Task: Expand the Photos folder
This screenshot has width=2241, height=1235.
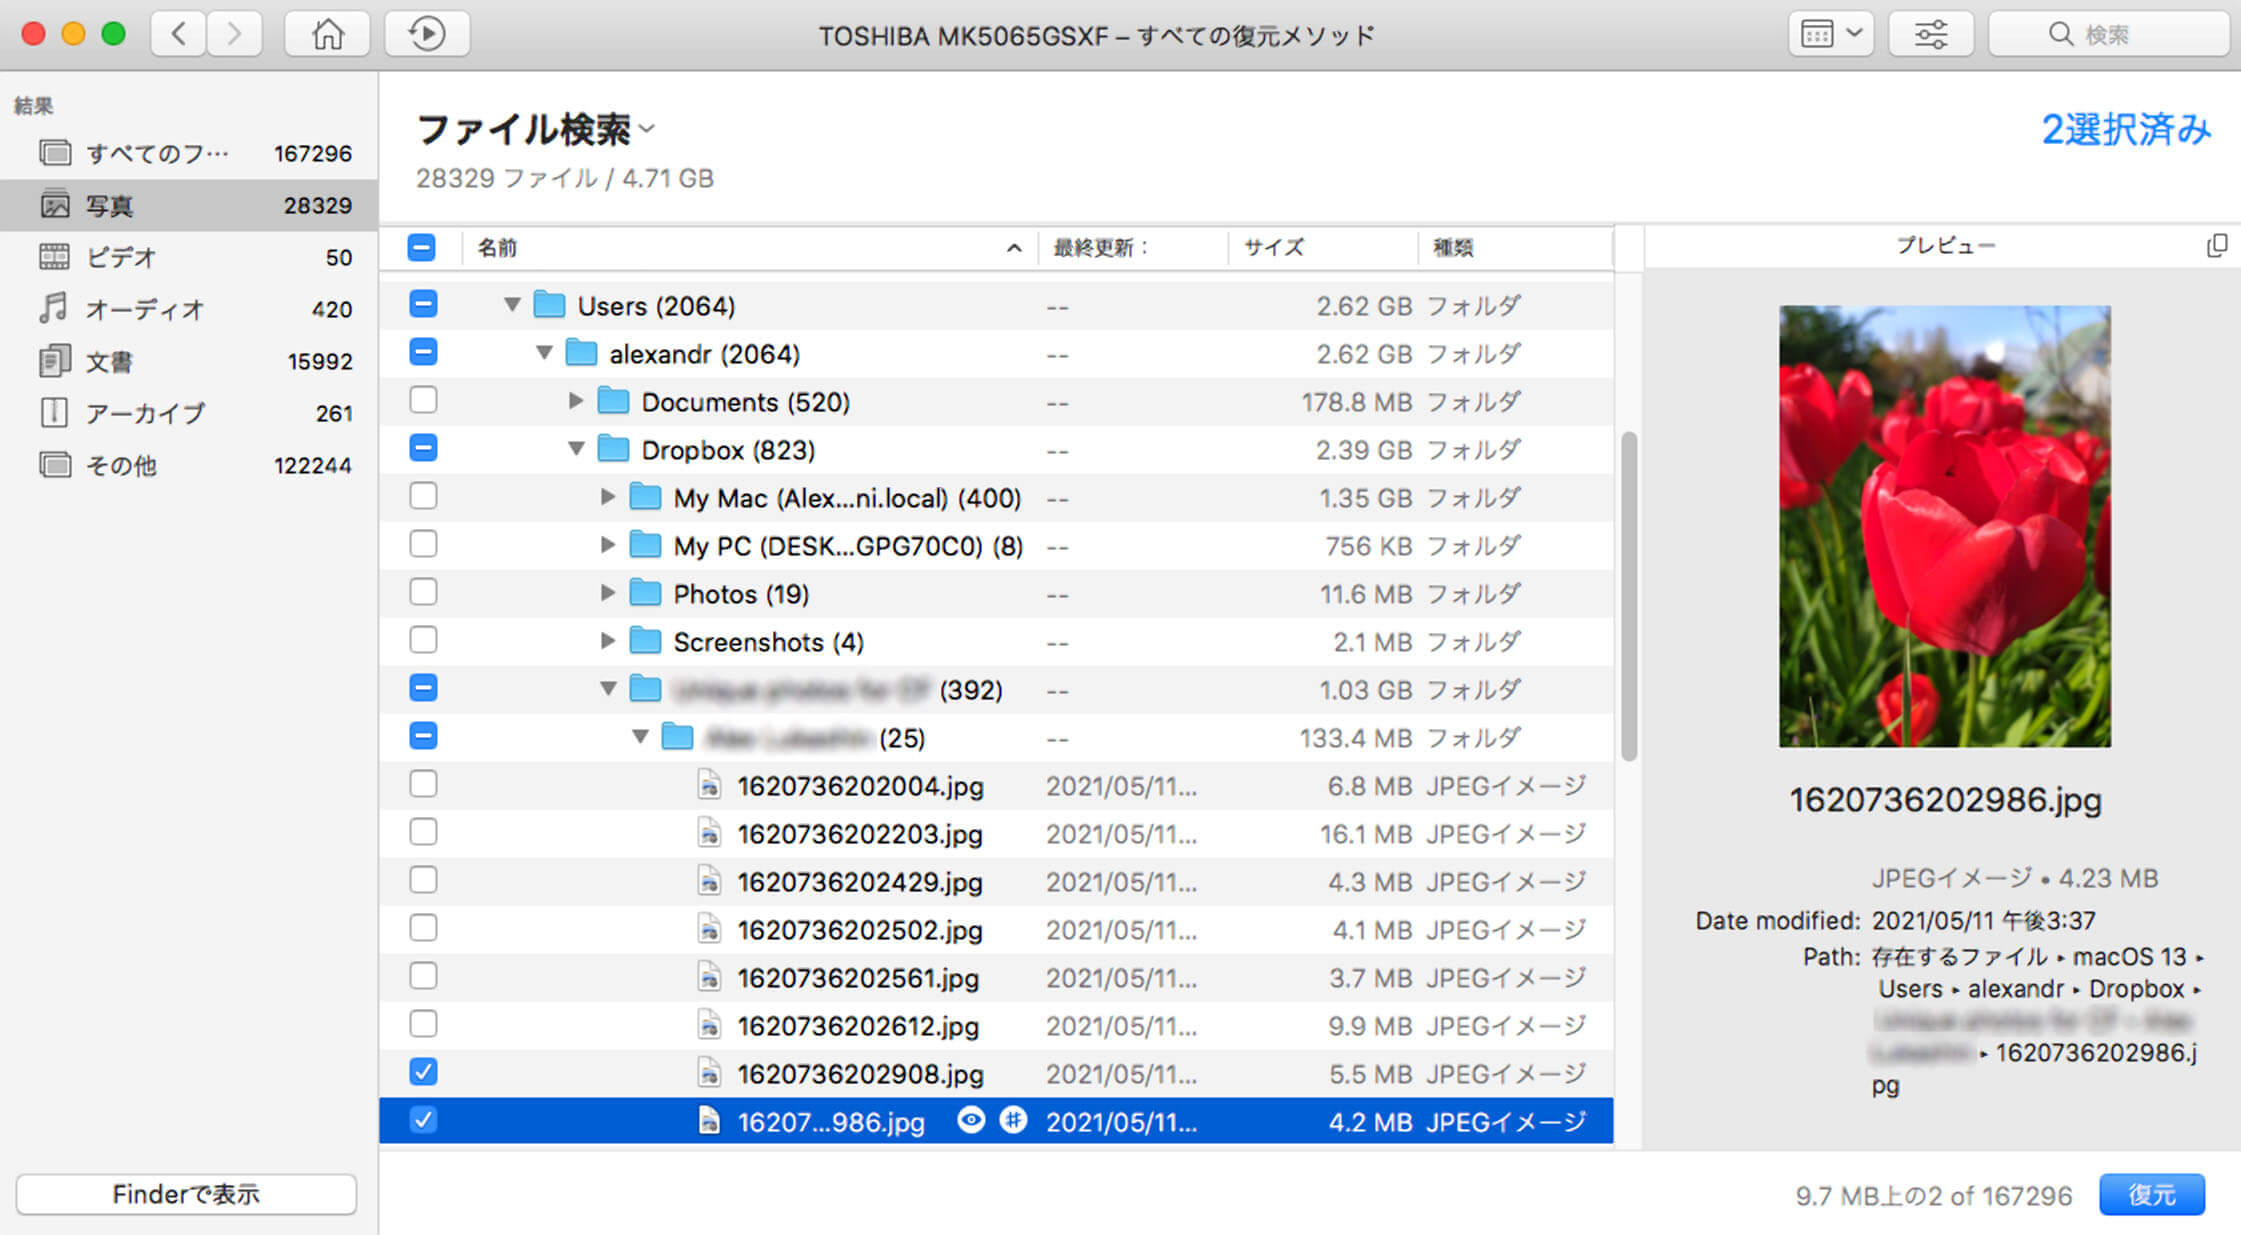Action: tap(608, 592)
